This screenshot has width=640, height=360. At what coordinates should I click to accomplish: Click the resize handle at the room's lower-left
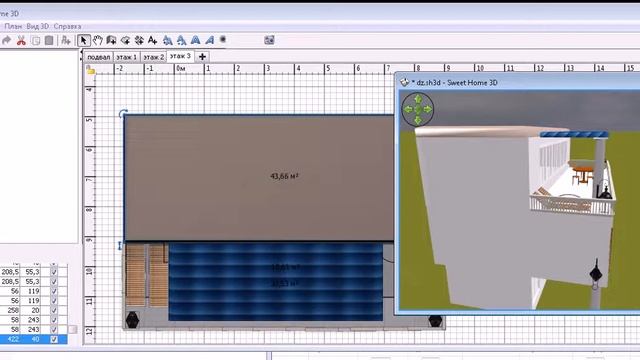[120, 245]
